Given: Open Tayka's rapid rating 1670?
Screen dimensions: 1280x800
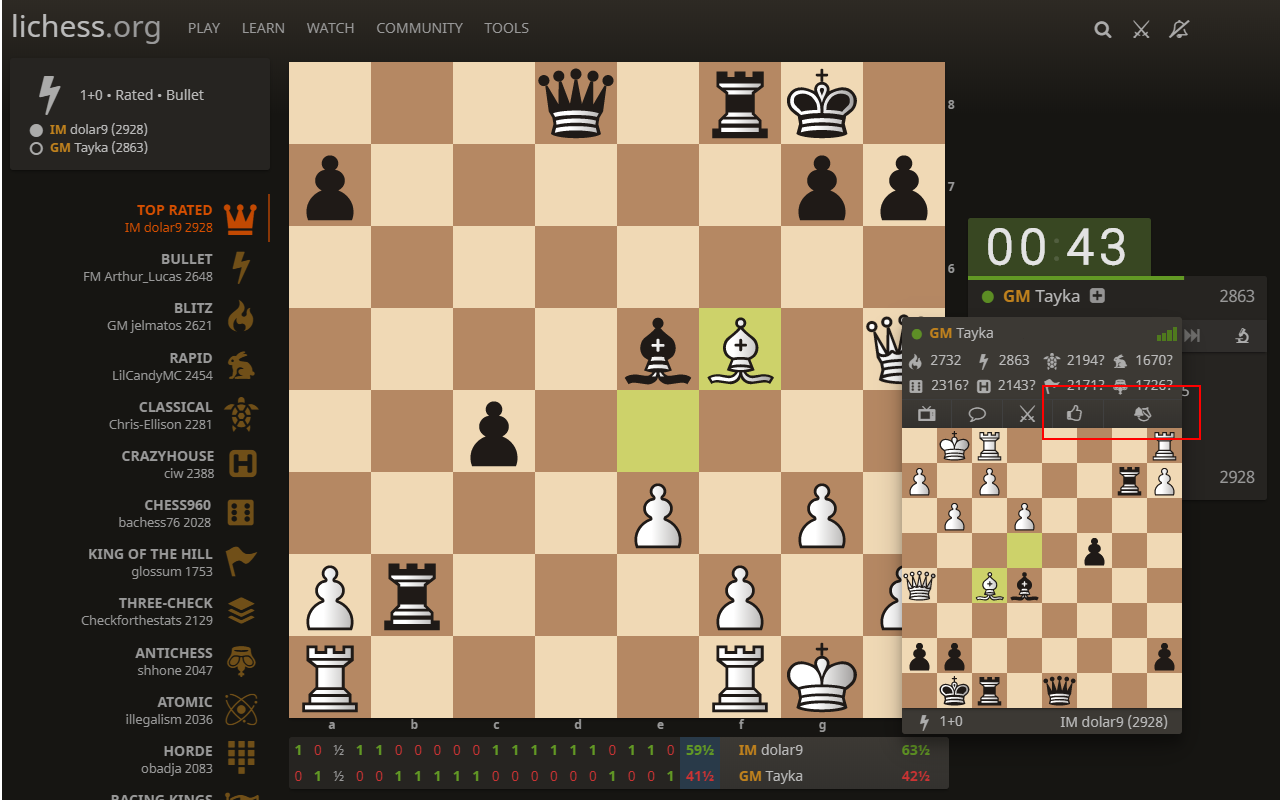Looking at the screenshot, I should click(1144, 361).
